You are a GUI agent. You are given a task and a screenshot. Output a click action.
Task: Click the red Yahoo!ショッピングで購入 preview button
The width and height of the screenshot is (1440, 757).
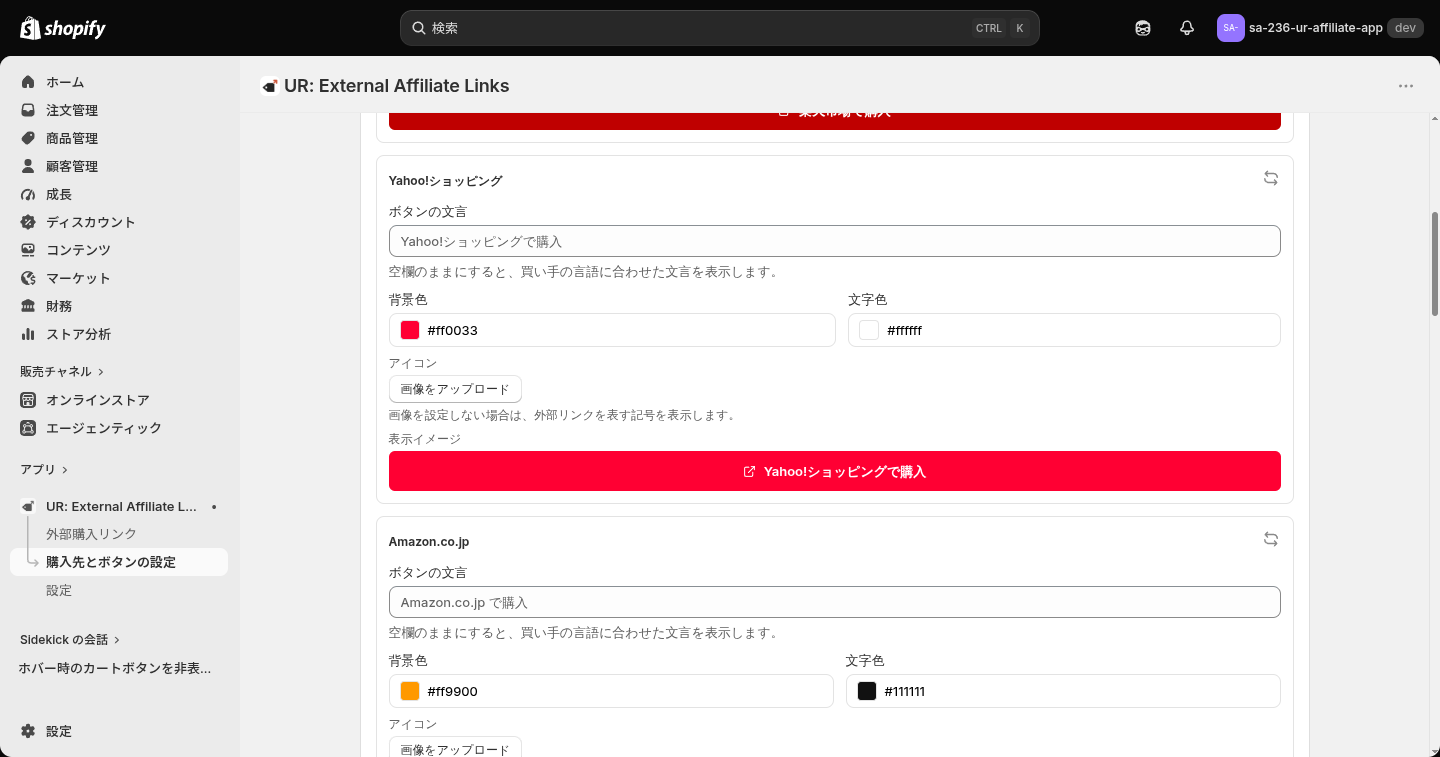click(835, 471)
